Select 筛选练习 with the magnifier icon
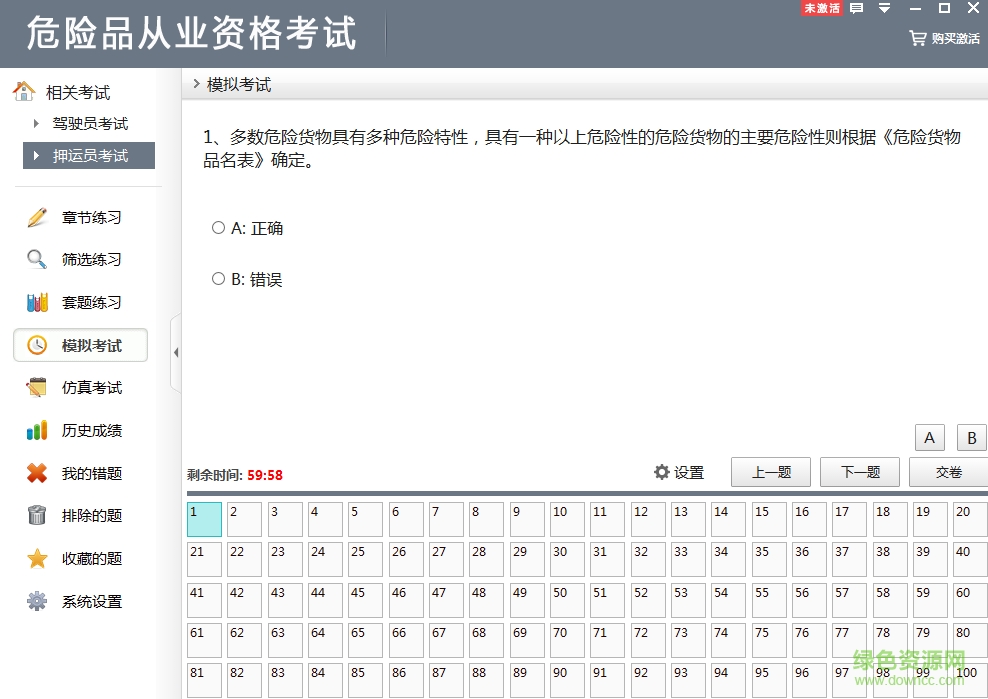Viewport: 988px width, 699px height. click(36, 259)
